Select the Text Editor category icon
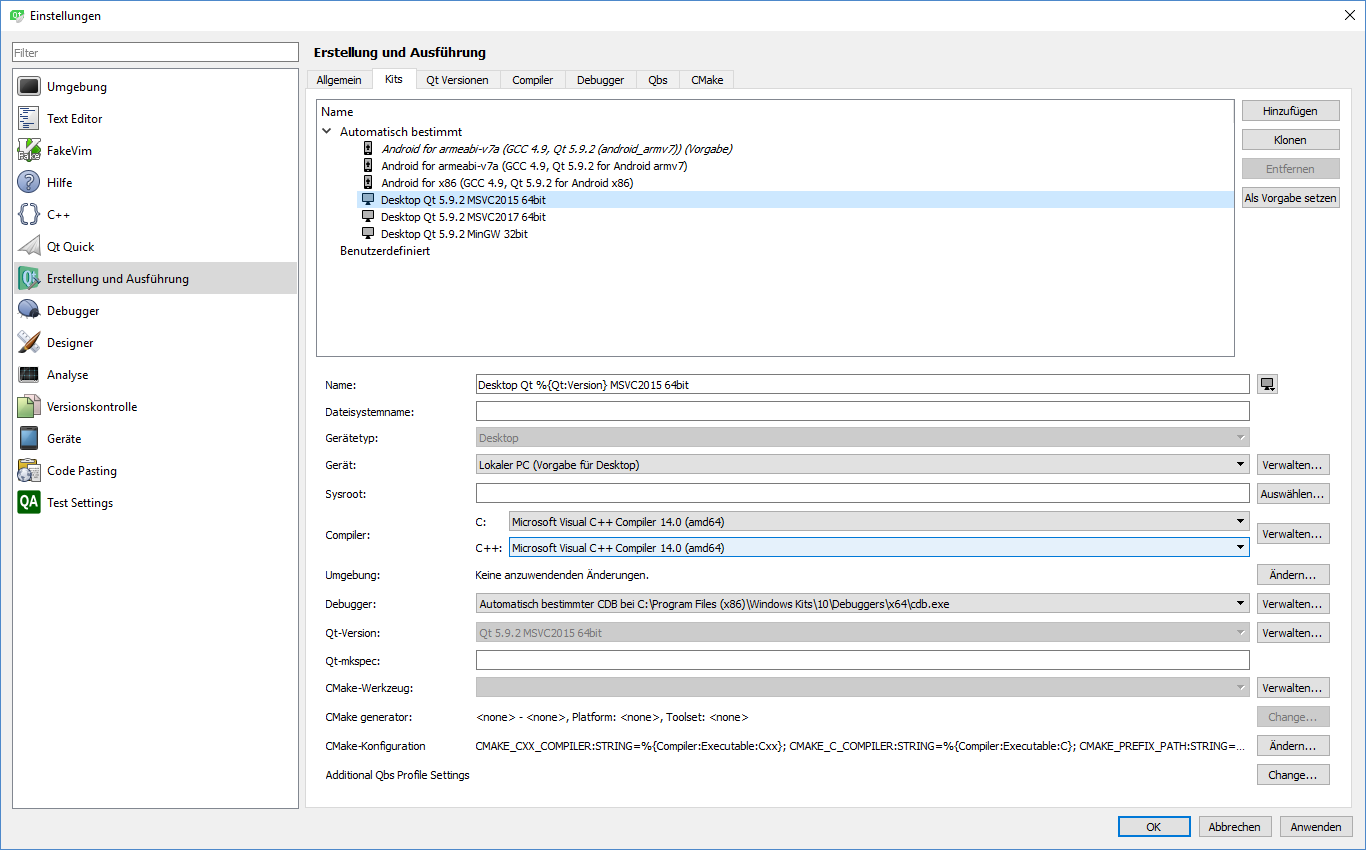The image size is (1366, 850). pos(29,119)
